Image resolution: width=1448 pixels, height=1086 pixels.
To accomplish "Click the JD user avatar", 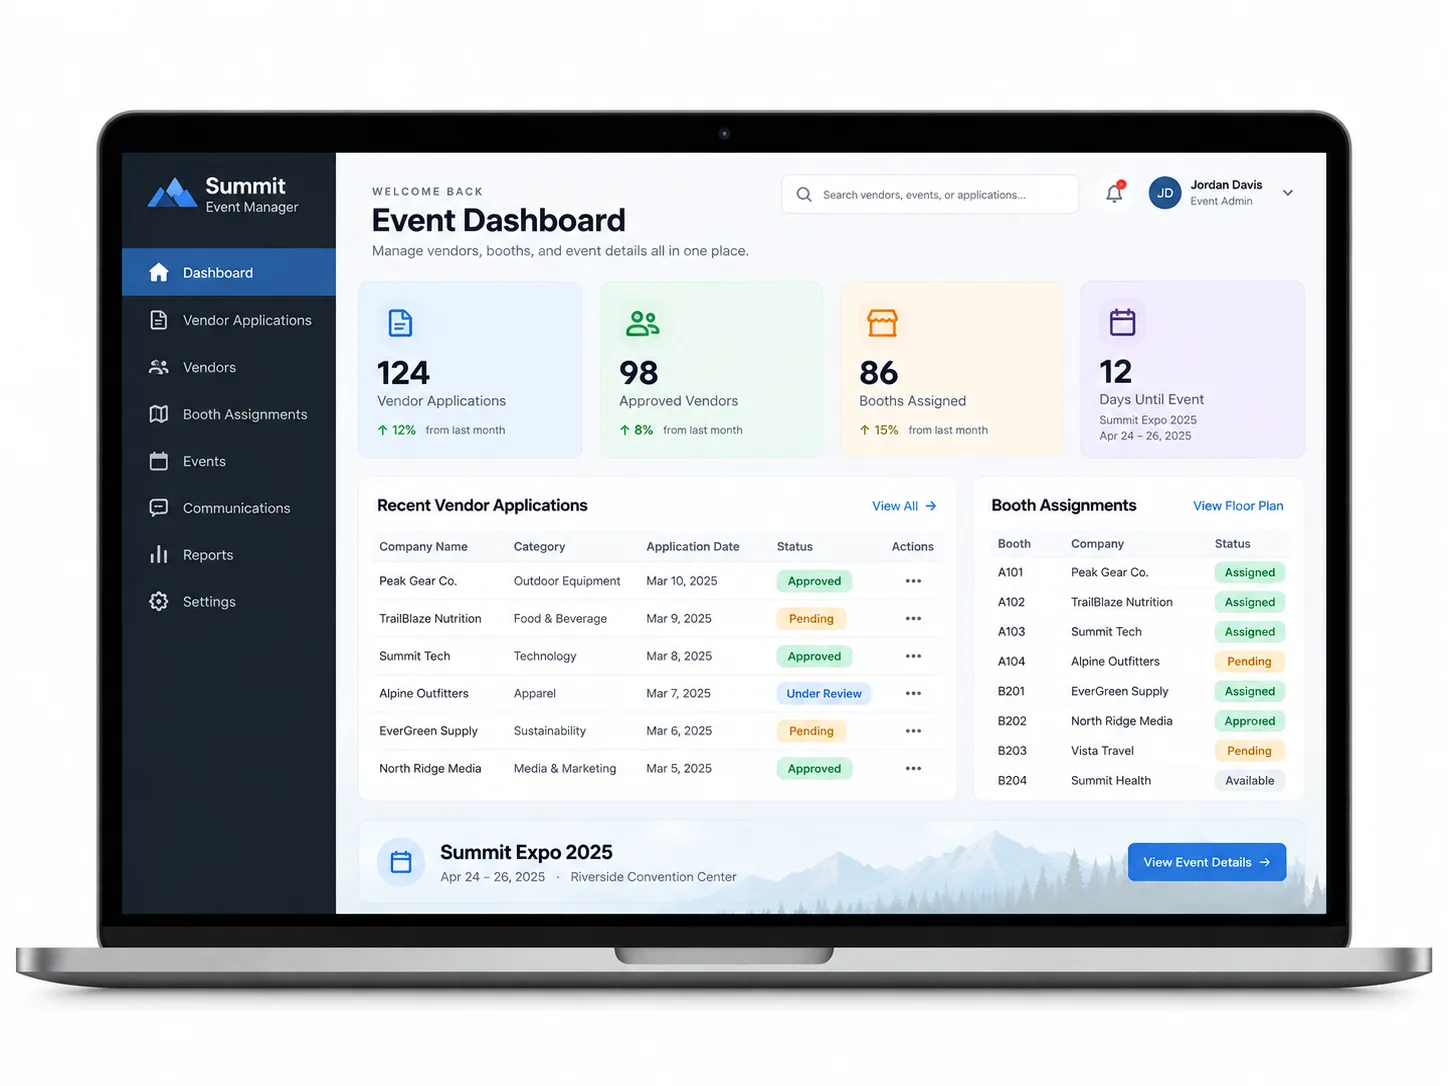I will (1165, 193).
